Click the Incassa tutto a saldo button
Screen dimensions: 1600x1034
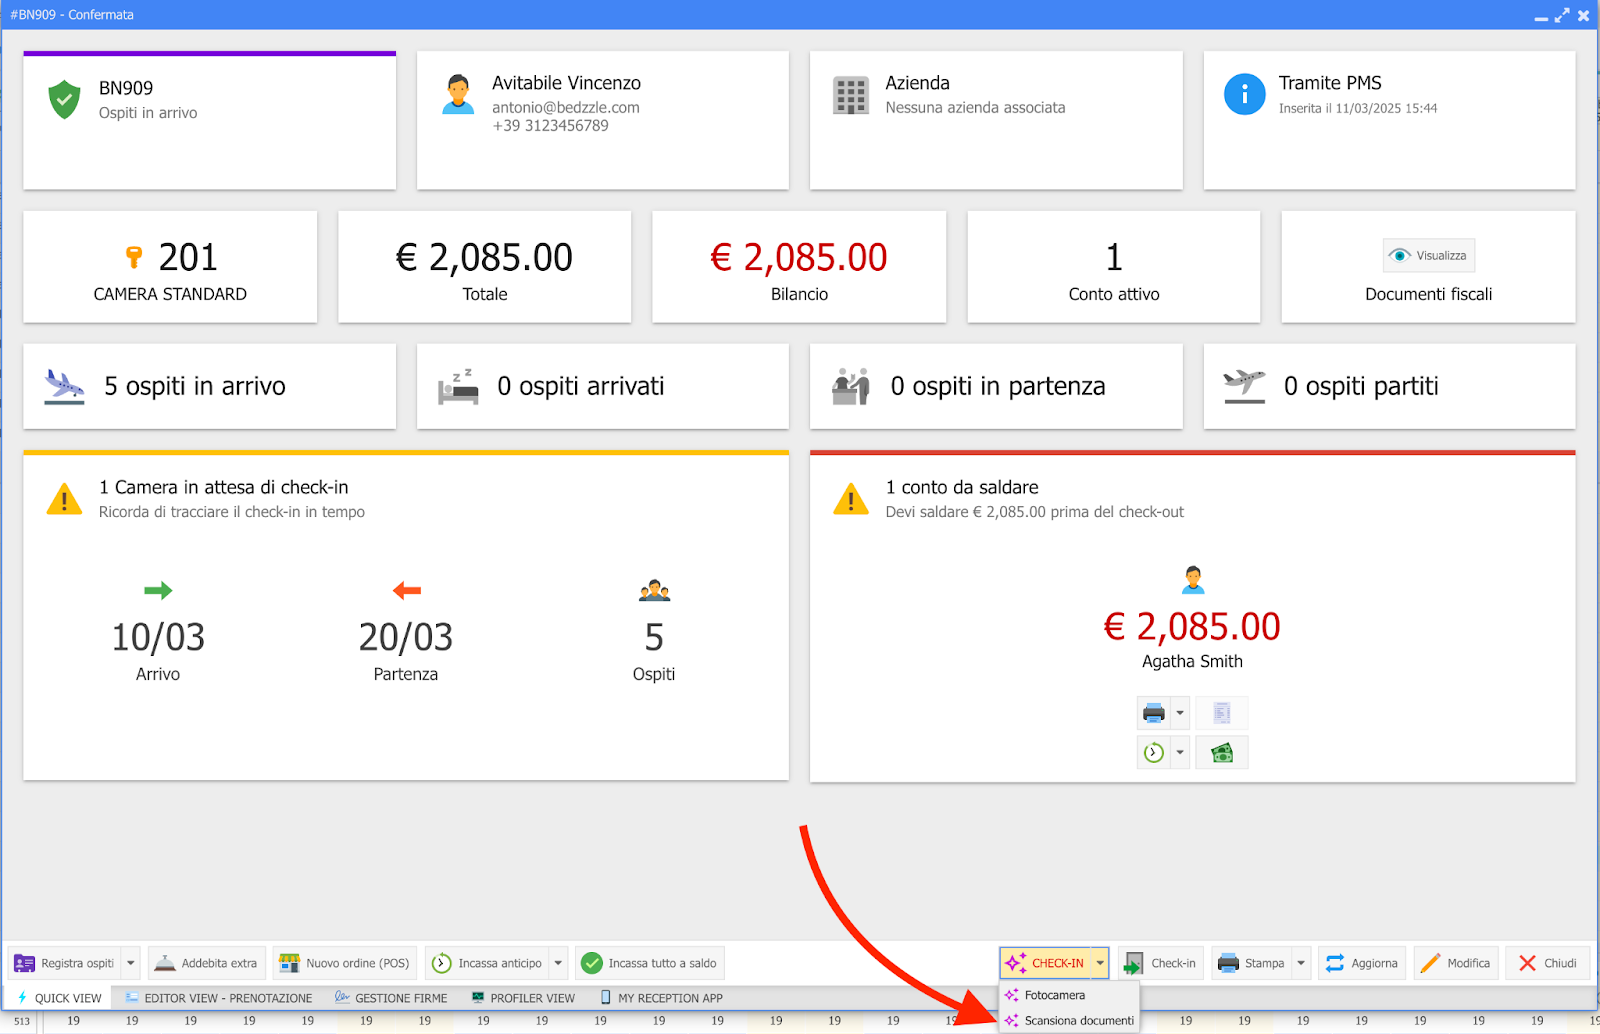pyautogui.click(x=650, y=963)
